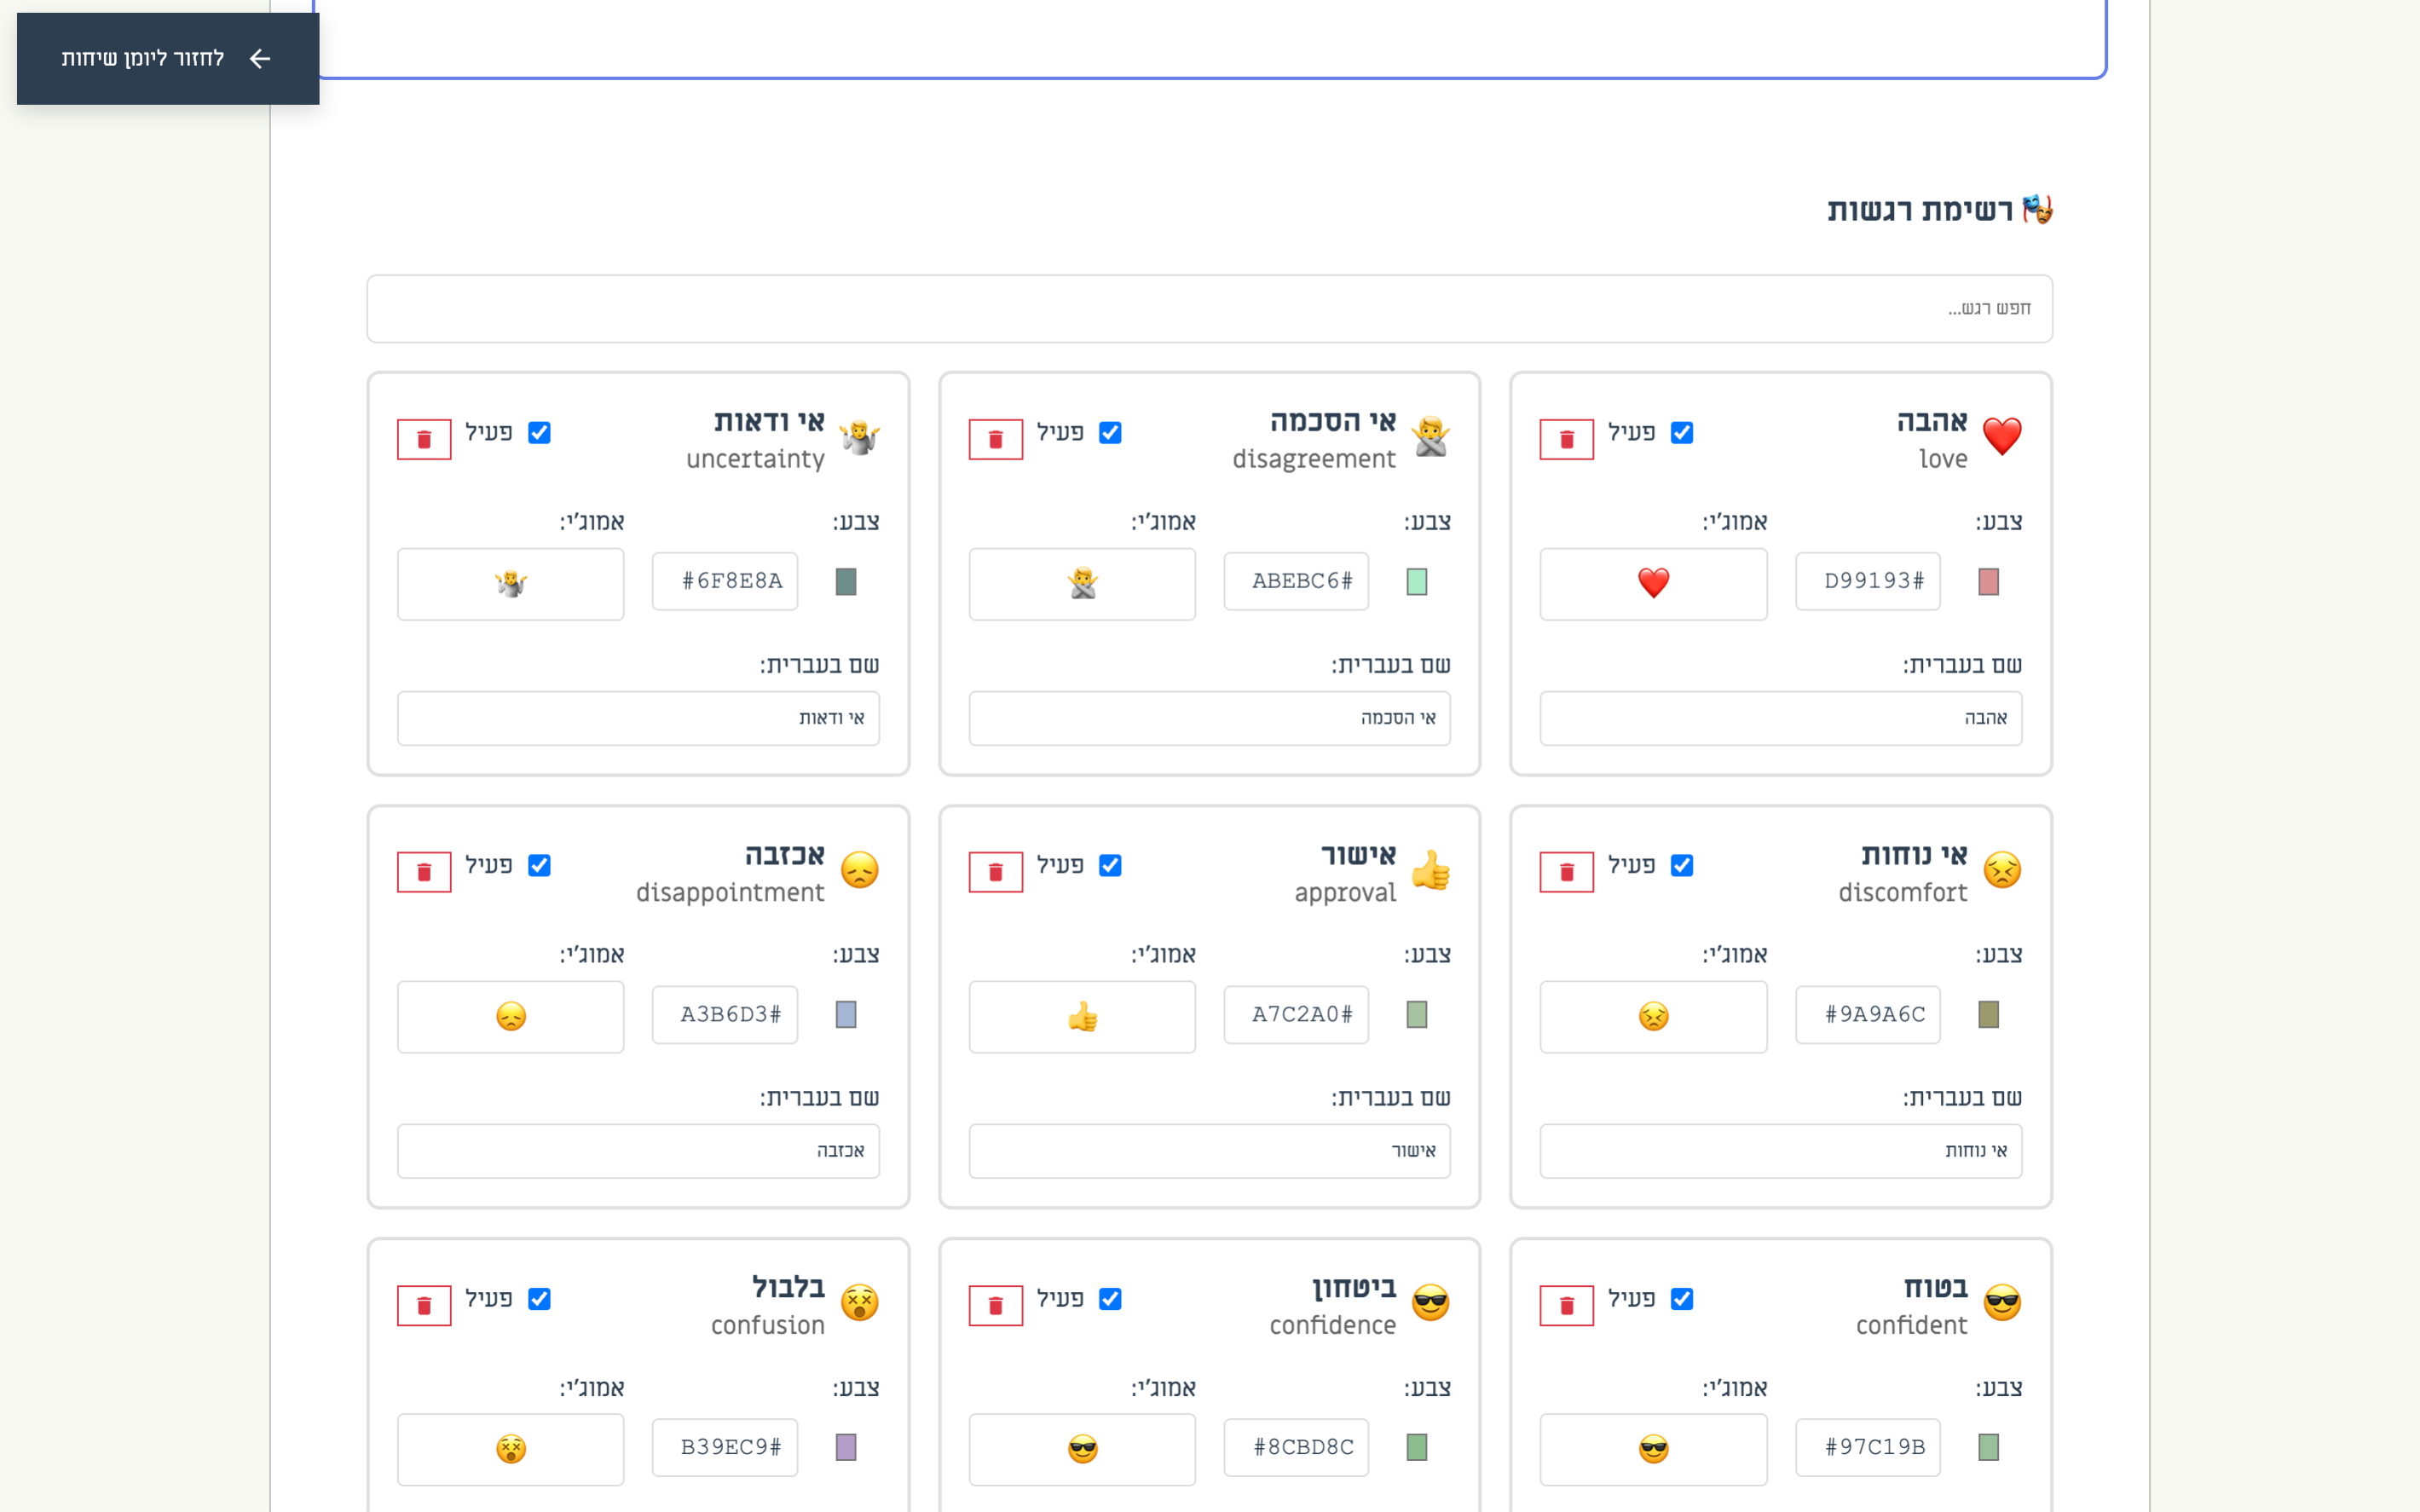
Task: Edit the Hebrew name field for disagreement
Action: 1209,718
